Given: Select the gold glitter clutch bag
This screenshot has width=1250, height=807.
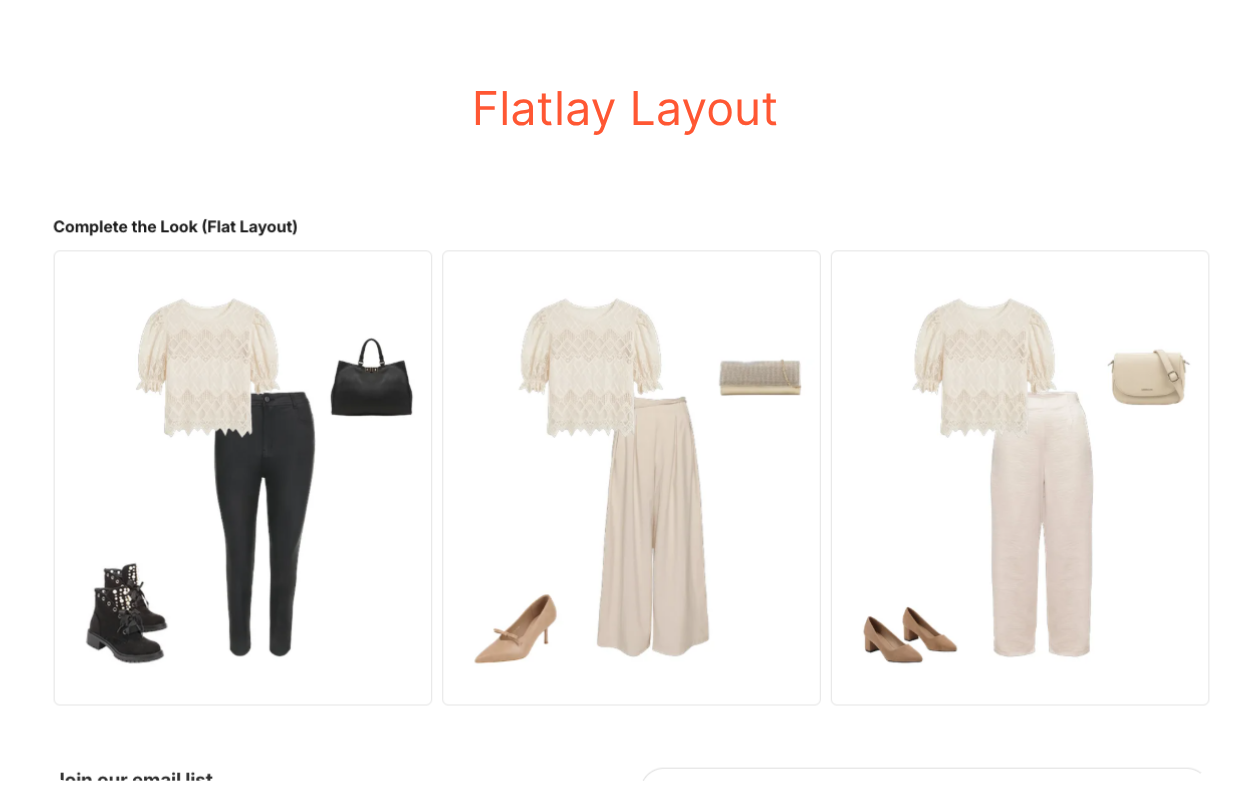Looking at the screenshot, I should (760, 378).
